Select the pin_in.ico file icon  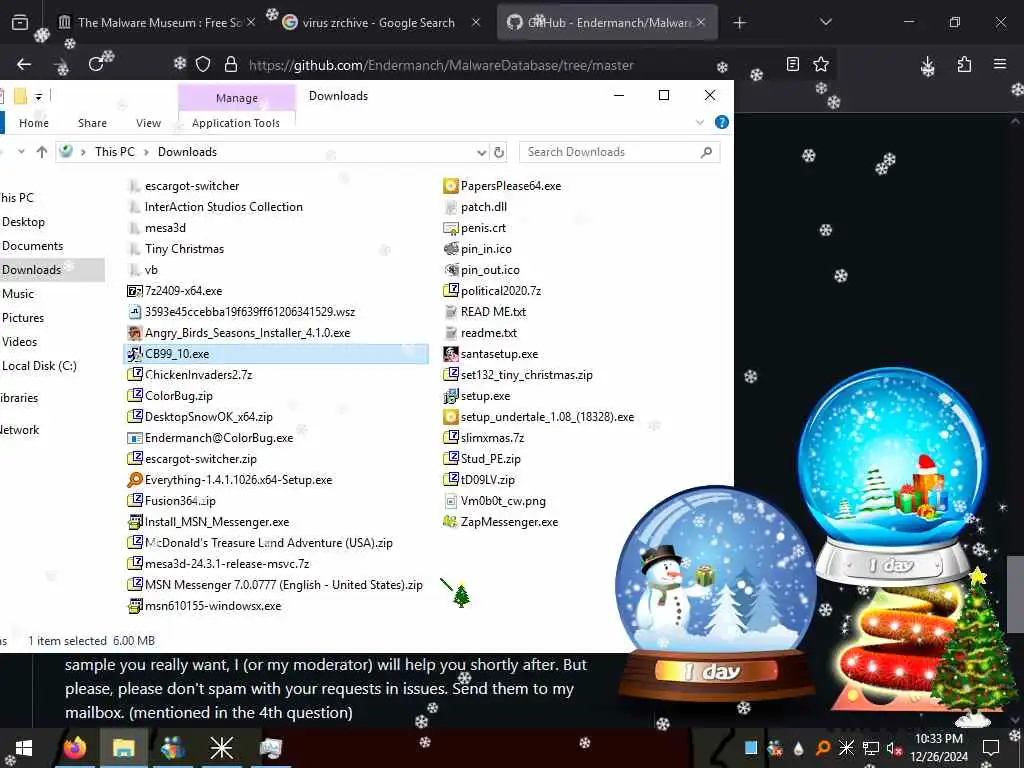click(451, 249)
